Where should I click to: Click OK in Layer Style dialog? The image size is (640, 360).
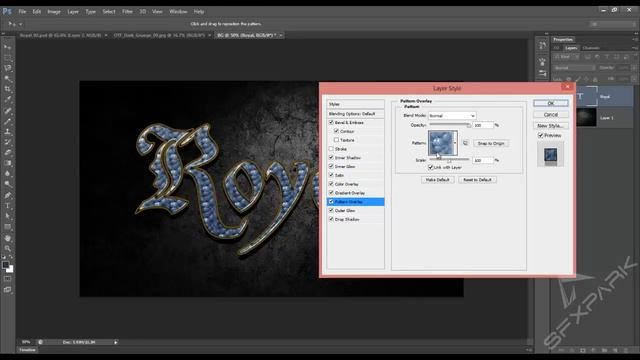pyautogui.click(x=551, y=103)
